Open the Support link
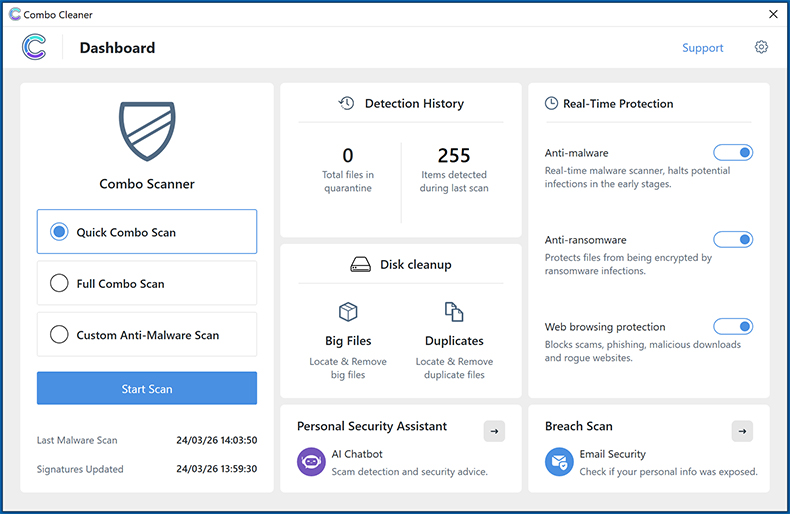 click(702, 48)
